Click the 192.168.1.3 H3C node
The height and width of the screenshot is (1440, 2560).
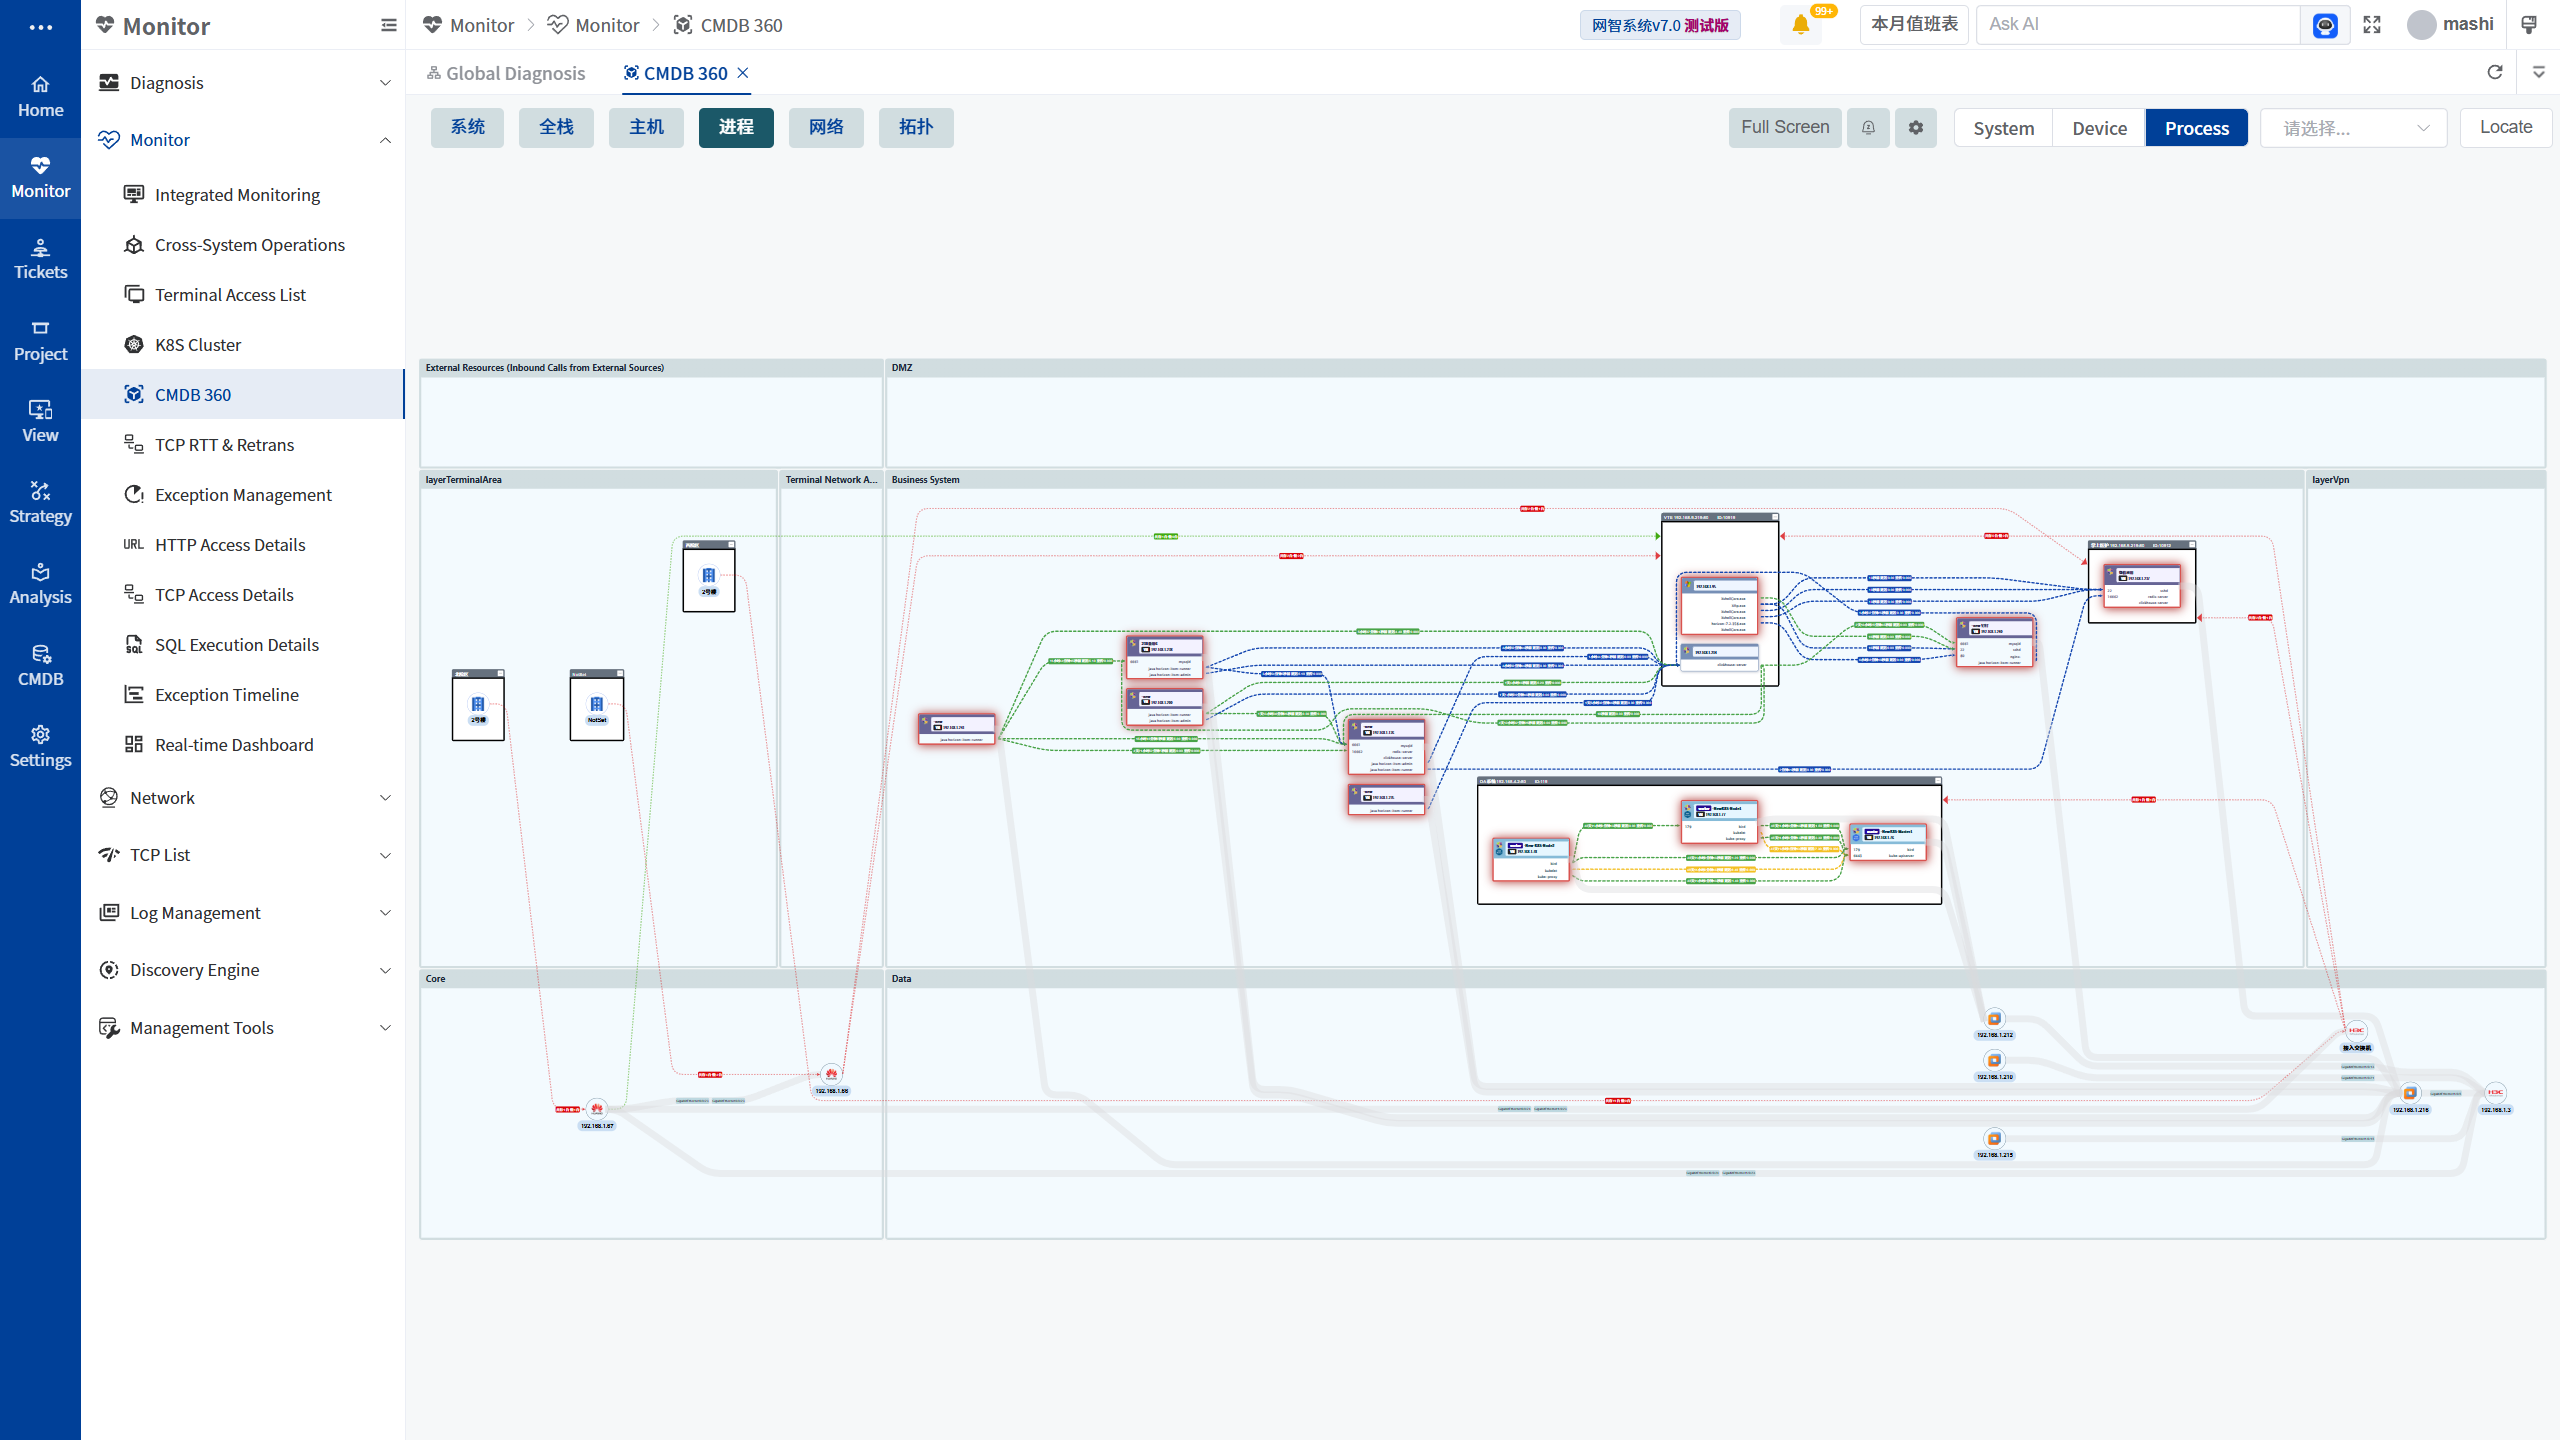coord(2495,1092)
